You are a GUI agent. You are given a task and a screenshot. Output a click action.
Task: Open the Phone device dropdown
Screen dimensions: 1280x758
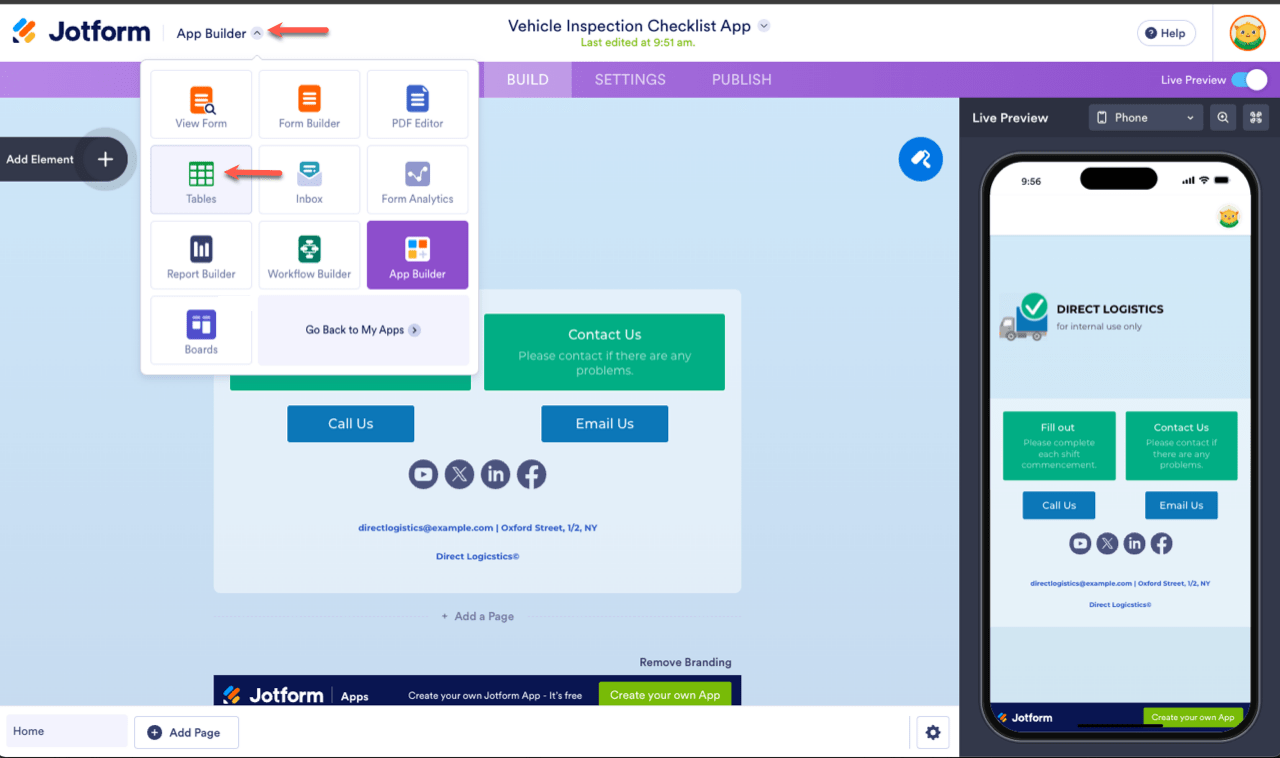1145,118
